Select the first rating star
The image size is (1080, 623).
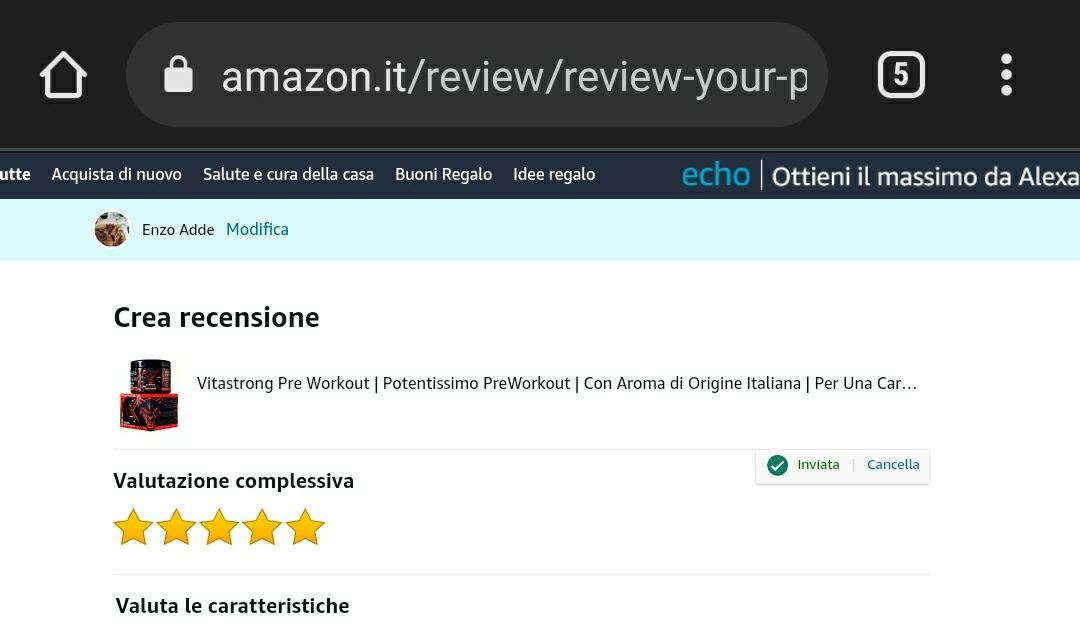(x=133, y=527)
